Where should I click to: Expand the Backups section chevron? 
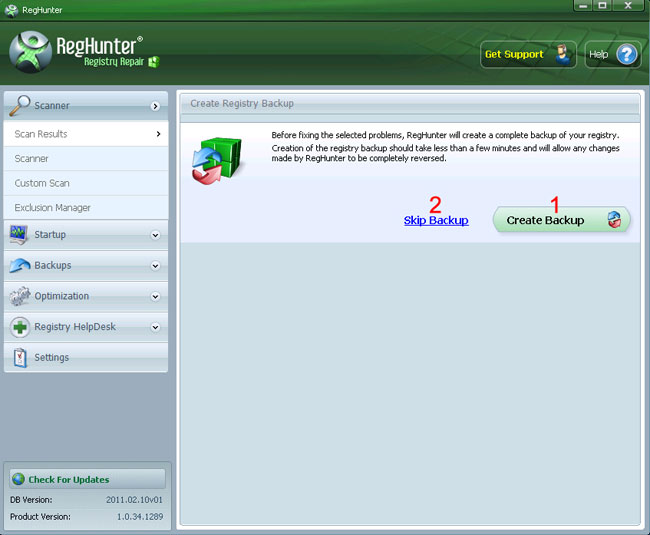tap(155, 266)
